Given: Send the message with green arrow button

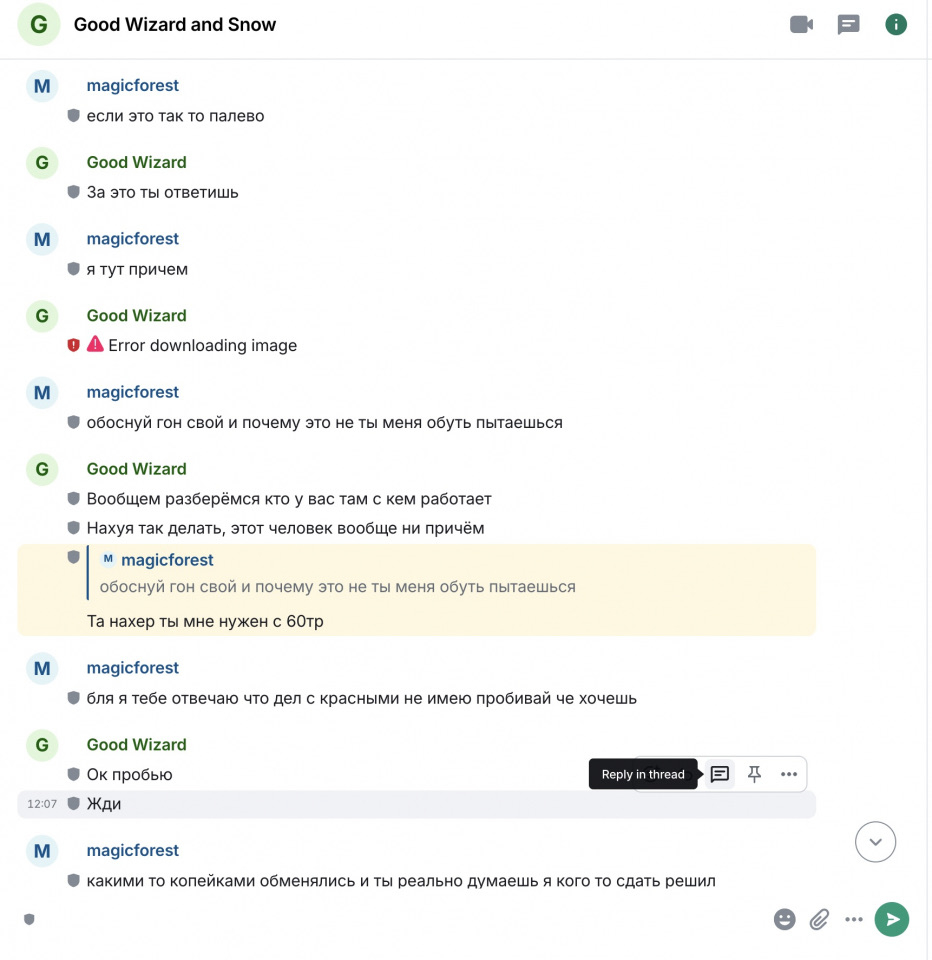Looking at the screenshot, I should coord(892,919).
